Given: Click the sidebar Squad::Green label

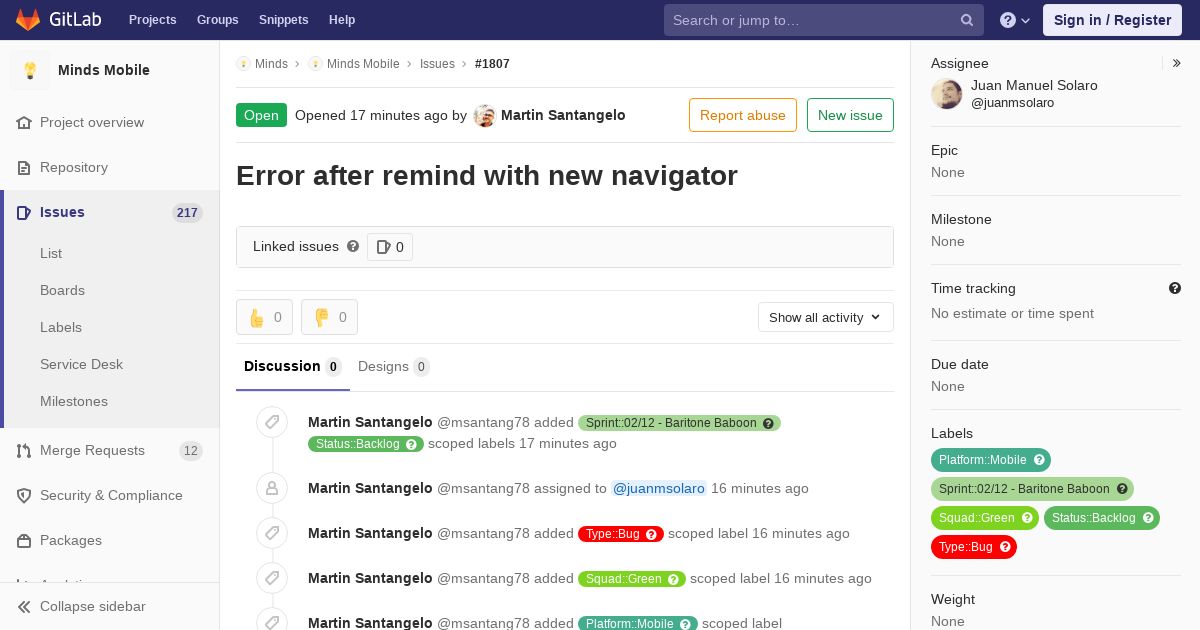Looking at the screenshot, I should 985,518.
